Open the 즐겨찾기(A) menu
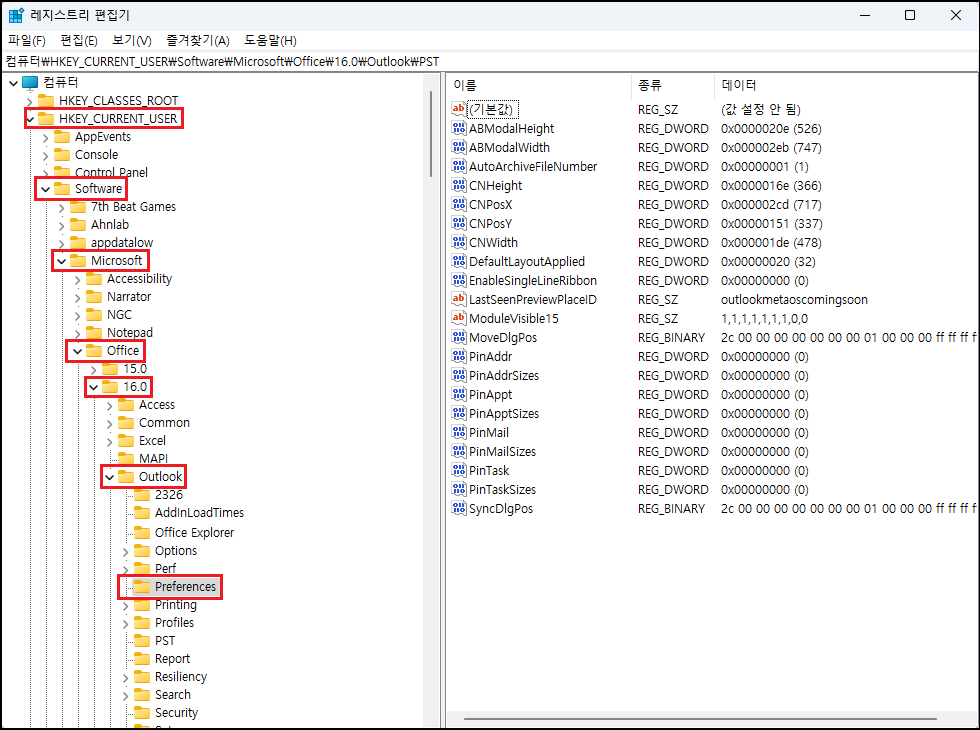This screenshot has height=730, width=980. (x=198, y=41)
